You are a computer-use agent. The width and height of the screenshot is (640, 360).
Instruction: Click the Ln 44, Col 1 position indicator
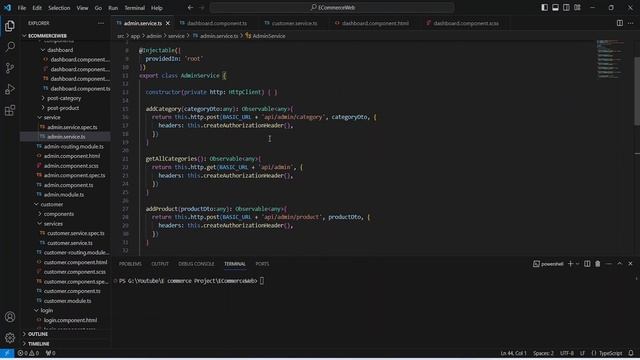tap(513, 353)
